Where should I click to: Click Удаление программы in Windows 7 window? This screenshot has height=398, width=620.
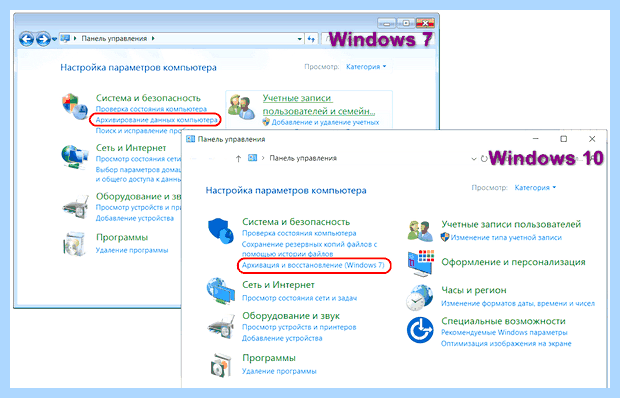coord(132,250)
